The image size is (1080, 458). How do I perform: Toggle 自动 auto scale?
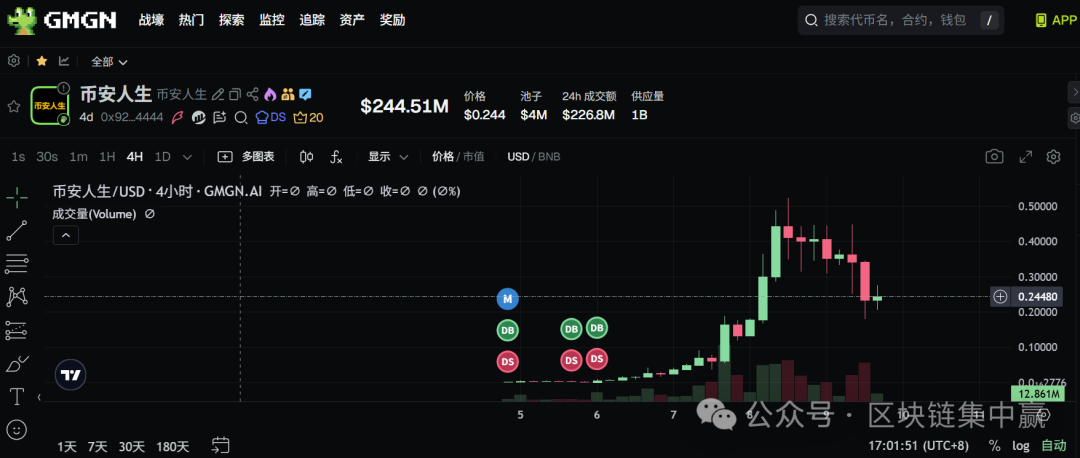coord(1053,445)
